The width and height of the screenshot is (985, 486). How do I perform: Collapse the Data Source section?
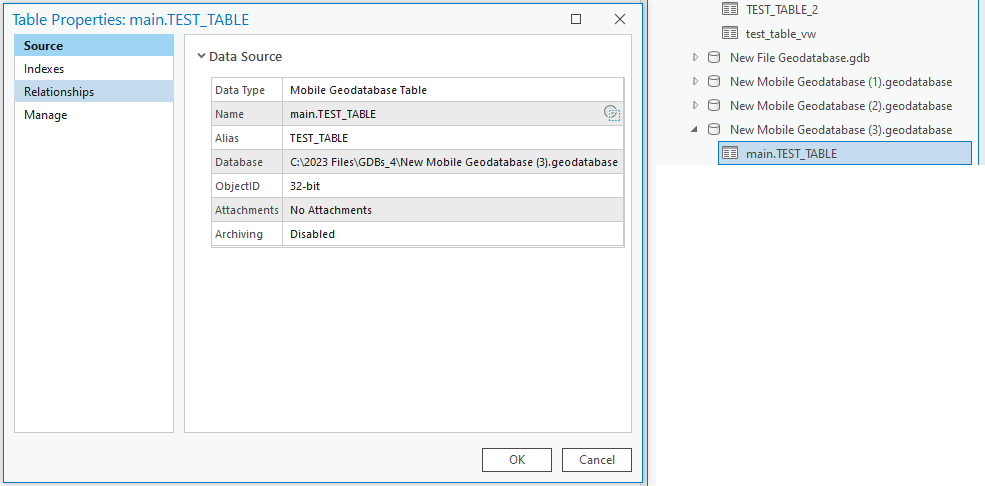[202, 57]
